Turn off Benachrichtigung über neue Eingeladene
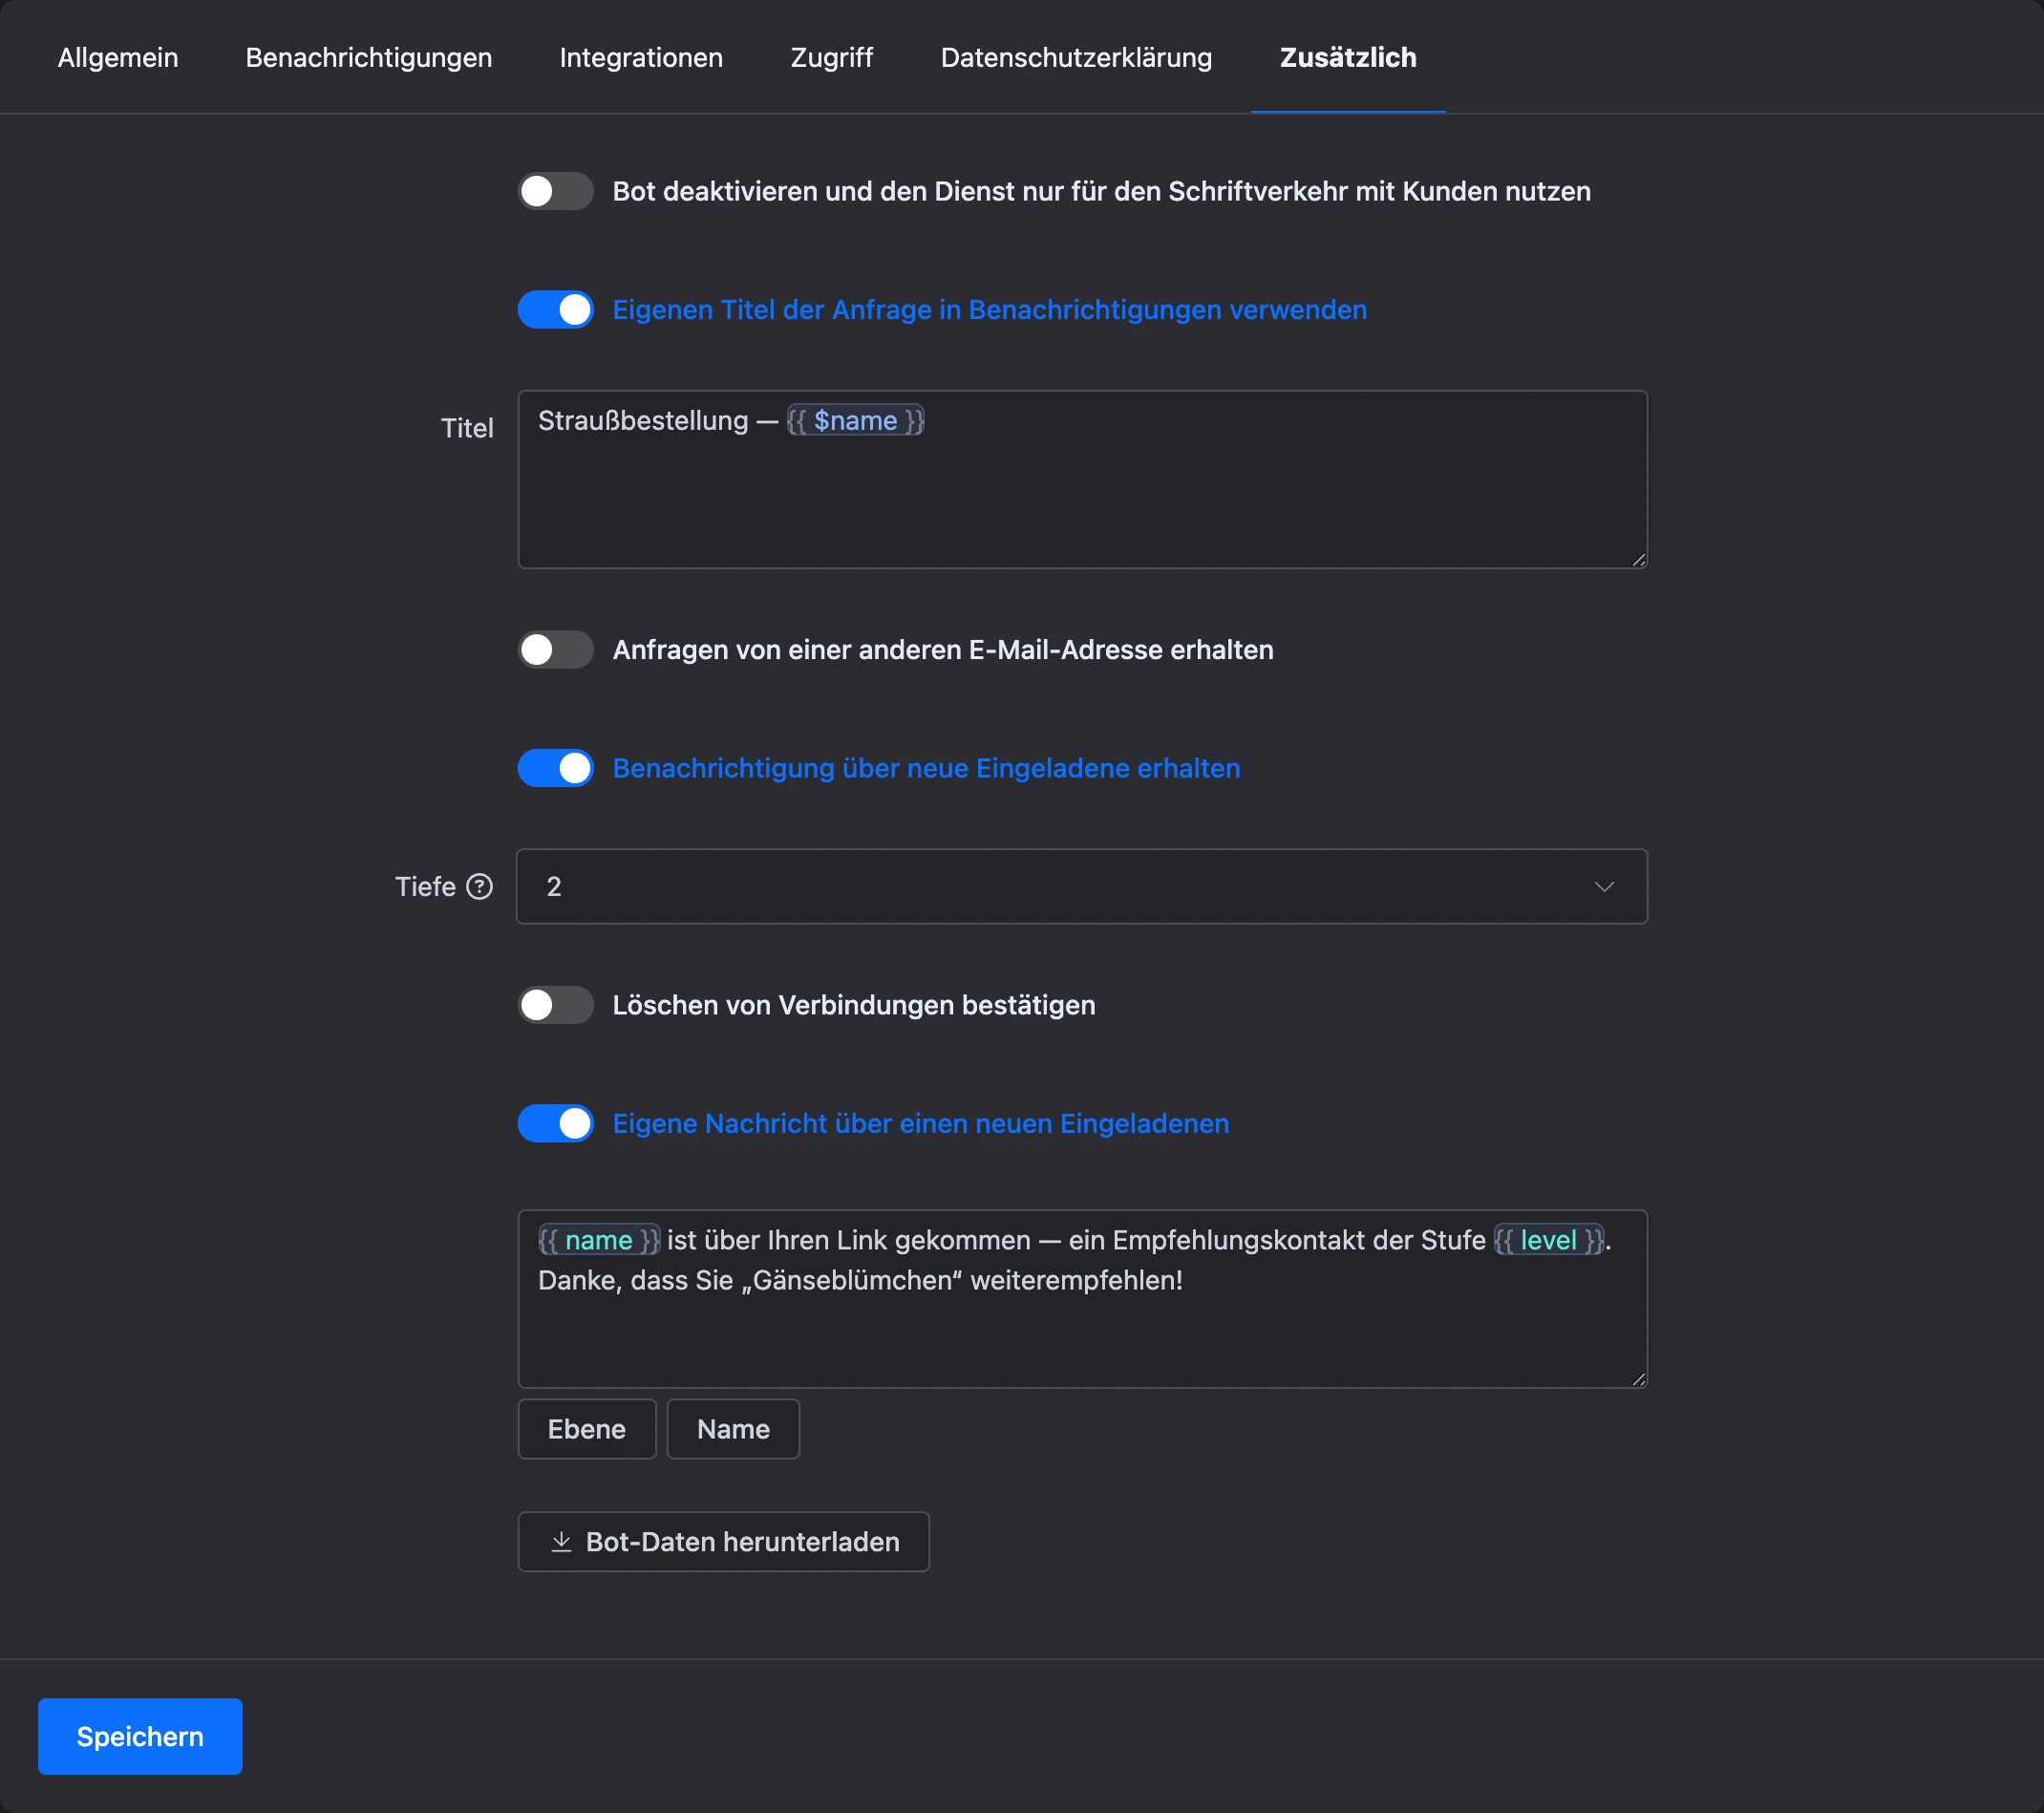This screenshot has height=1813, width=2044. tap(555, 768)
